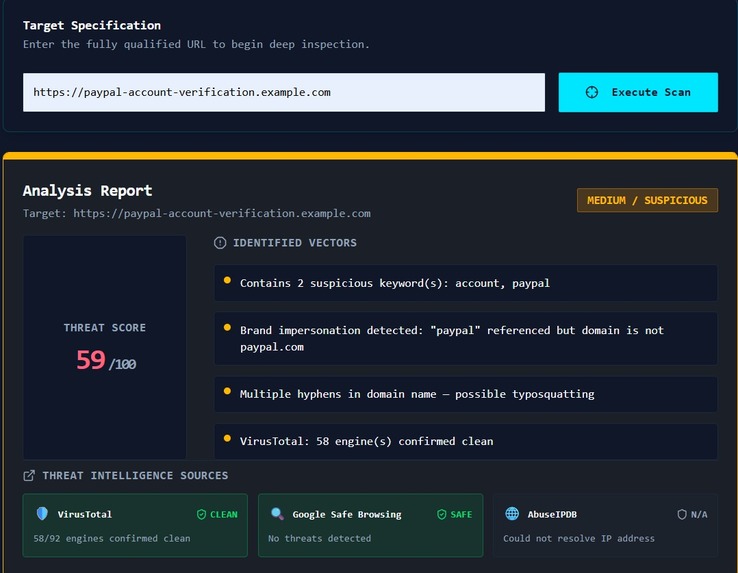The image size is (738, 573).
Task: Click the Execute Scan button
Action: point(638,92)
